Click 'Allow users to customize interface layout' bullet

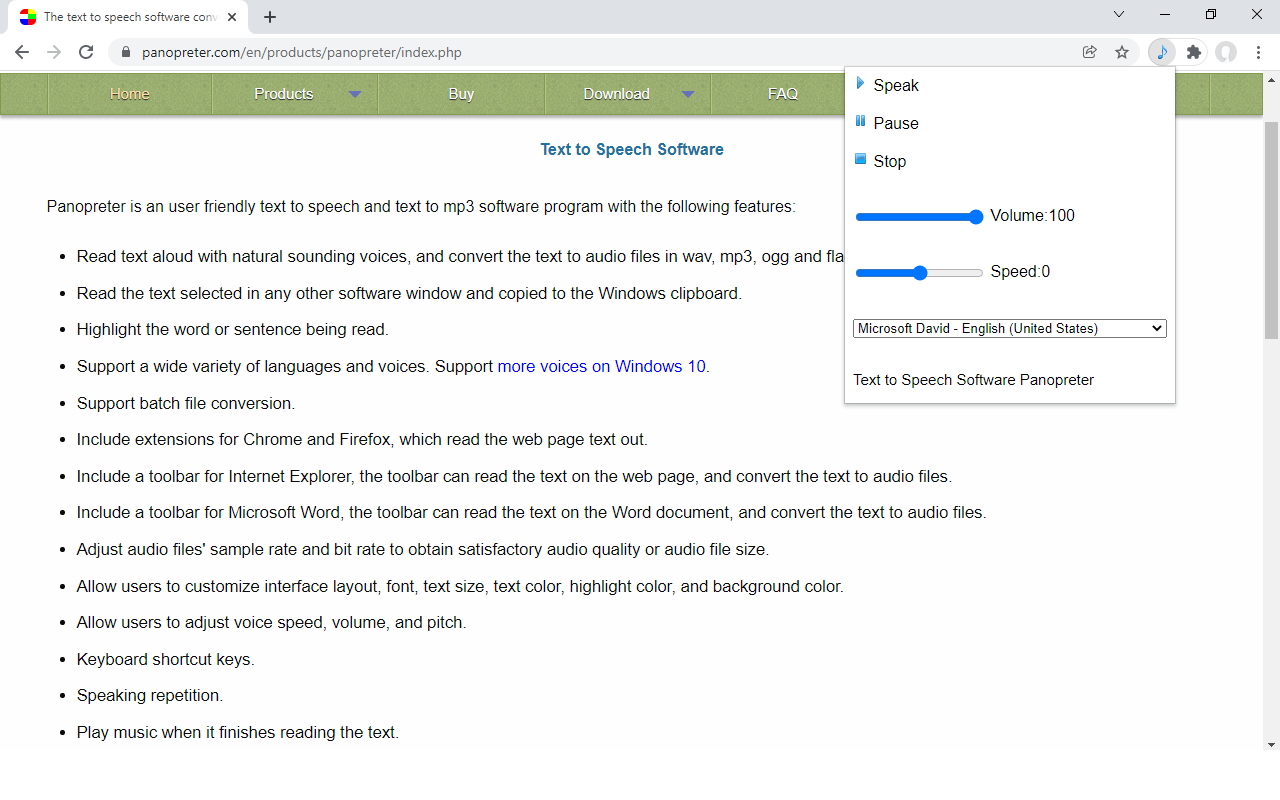click(460, 586)
